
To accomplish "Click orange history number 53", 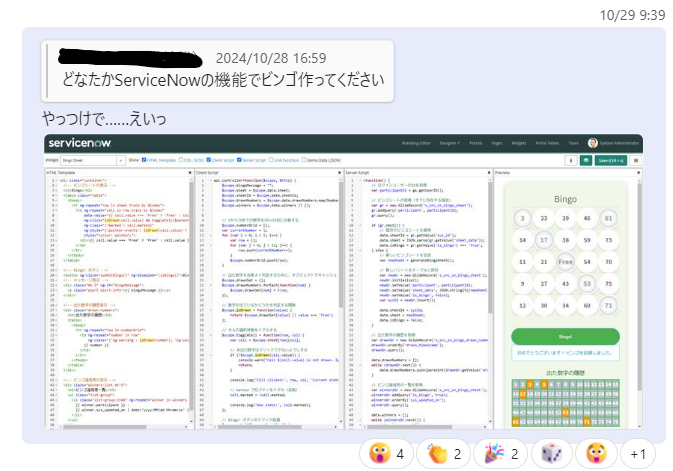I will [565, 413].
